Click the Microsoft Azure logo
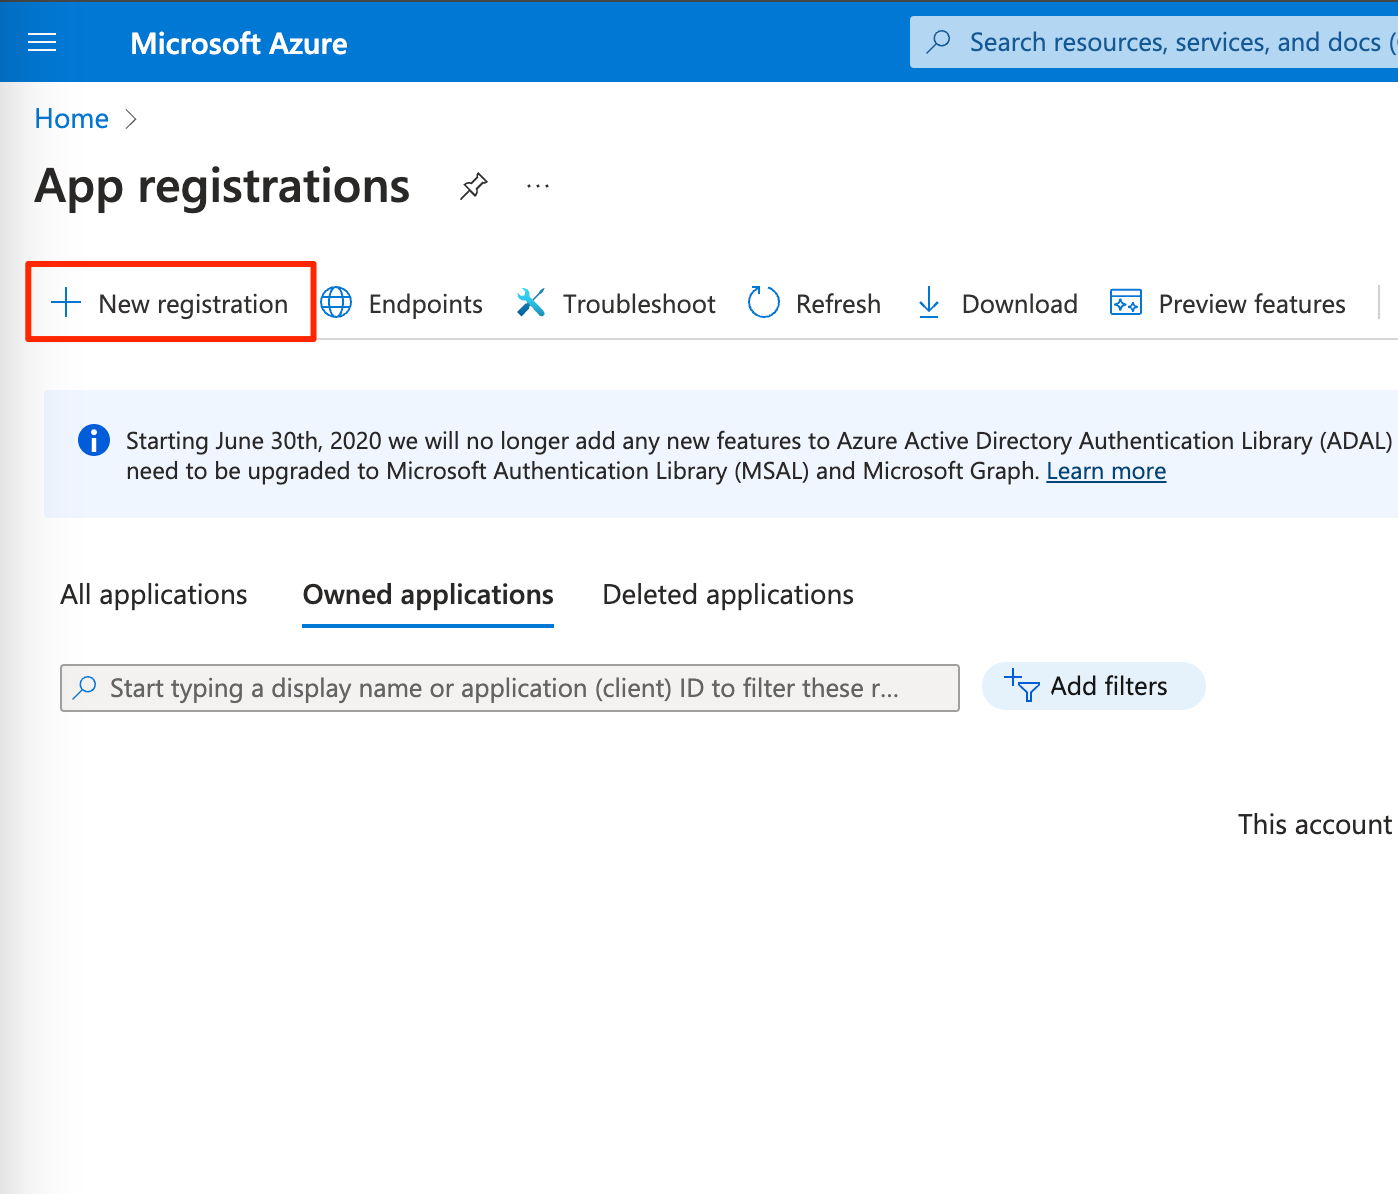This screenshot has width=1398, height=1194. [x=238, y=42]
